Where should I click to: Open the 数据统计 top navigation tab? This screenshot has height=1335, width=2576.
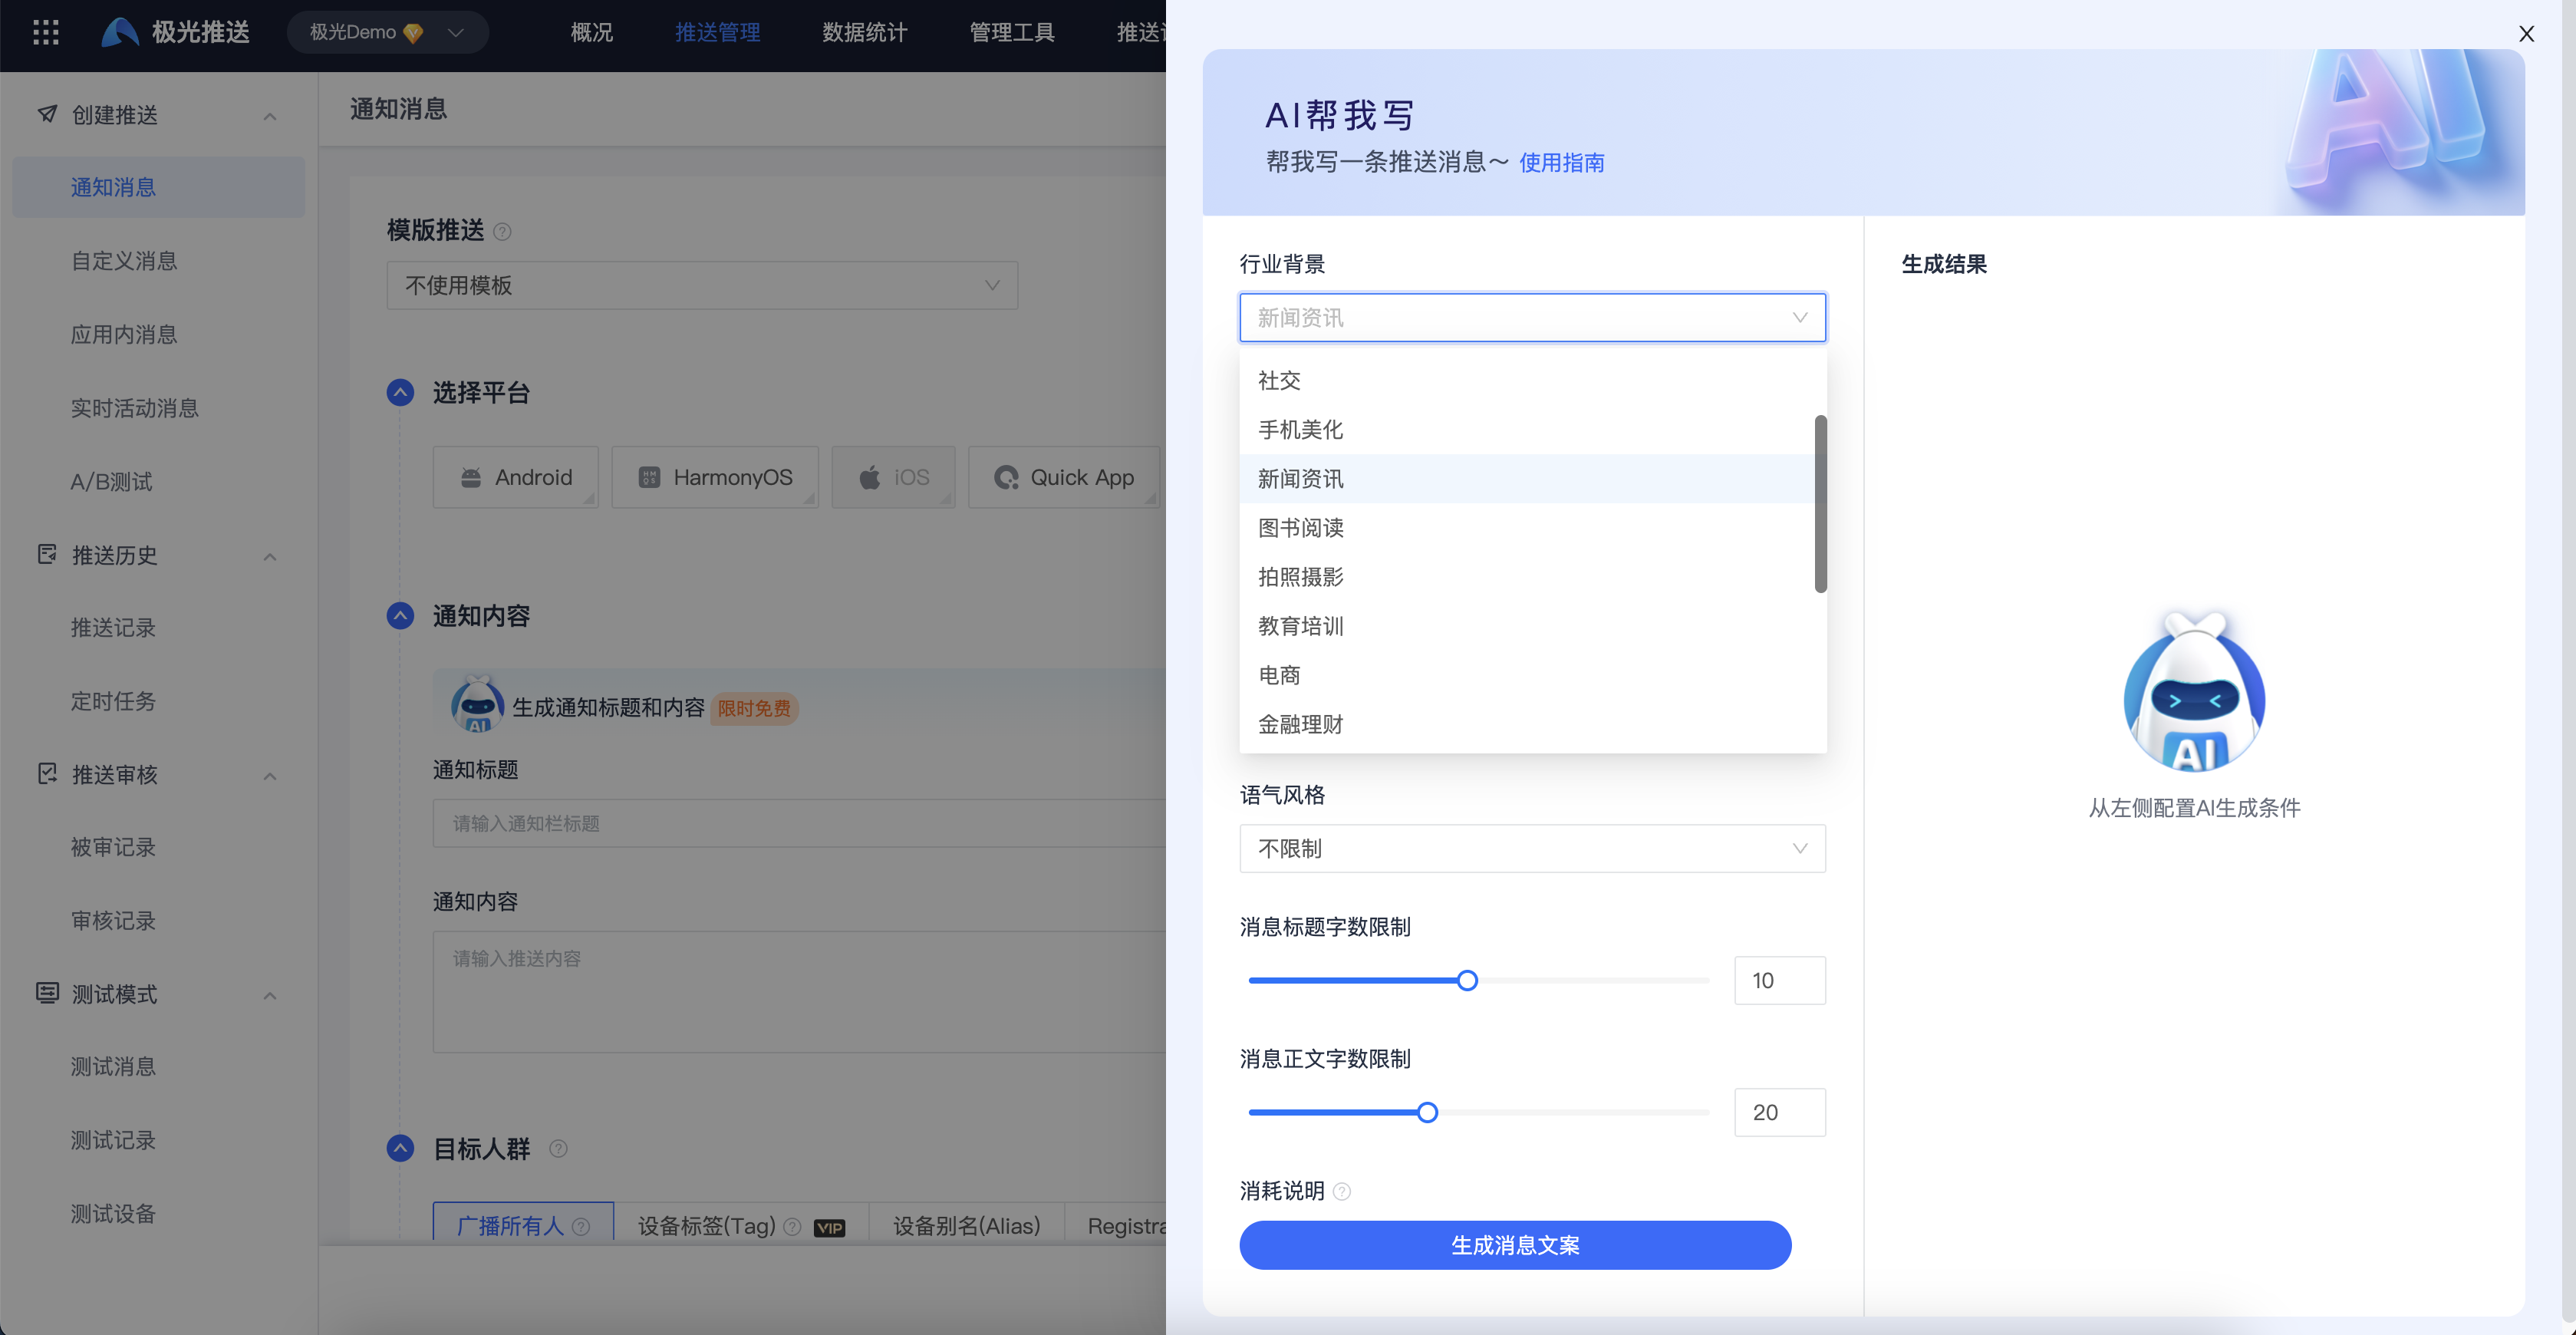[864, 32]
